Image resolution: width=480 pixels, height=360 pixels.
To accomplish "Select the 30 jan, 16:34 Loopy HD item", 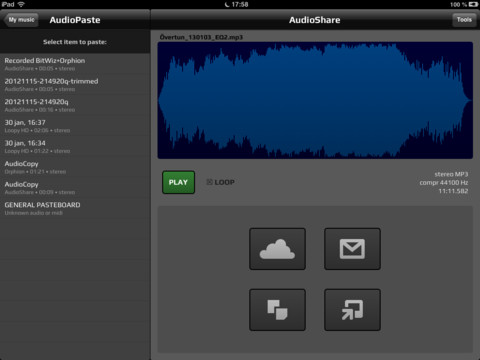I will click(75, 147).
